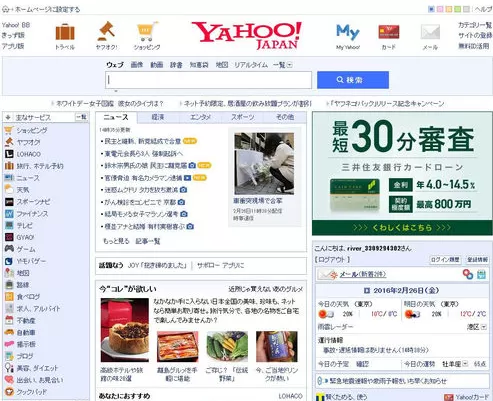Open the red Card icon
493x401 pixels.
tap(389, 32)
